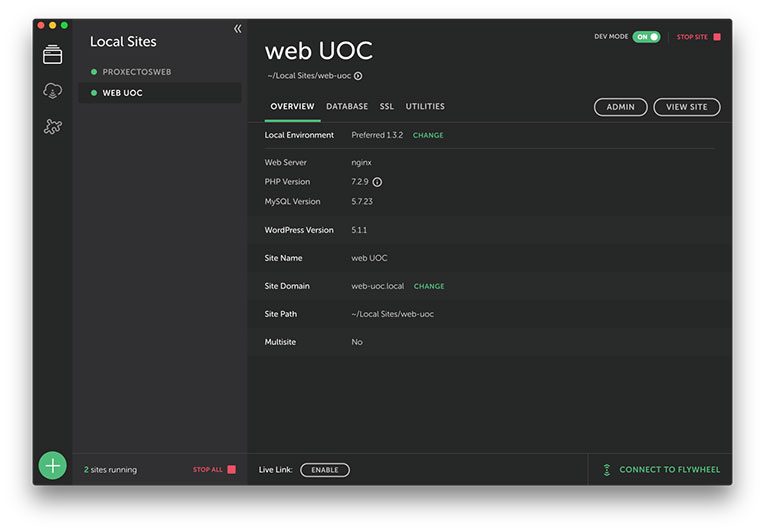The width and height of the screenshot is (765, 532).
Task: Enable the Live Link
Action: 325,470
